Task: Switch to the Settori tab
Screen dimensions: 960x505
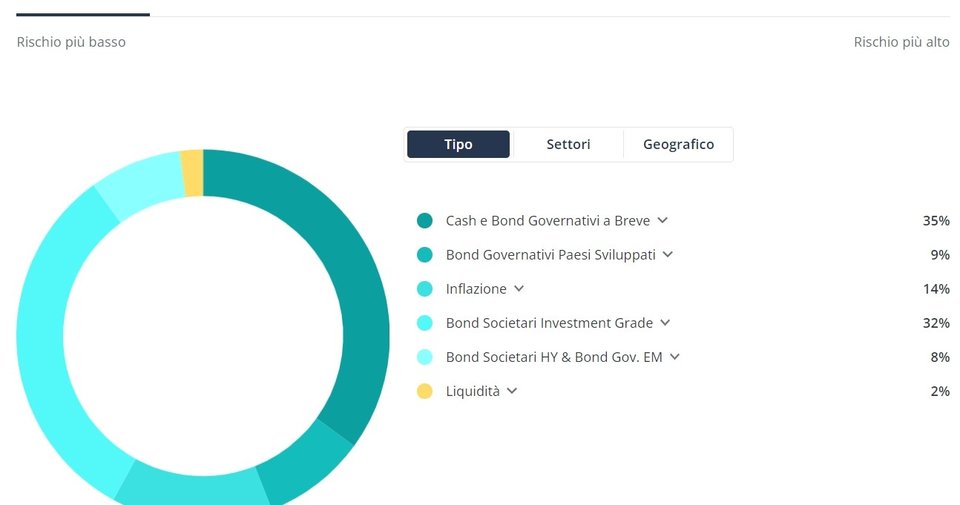Action: [568, 144]
